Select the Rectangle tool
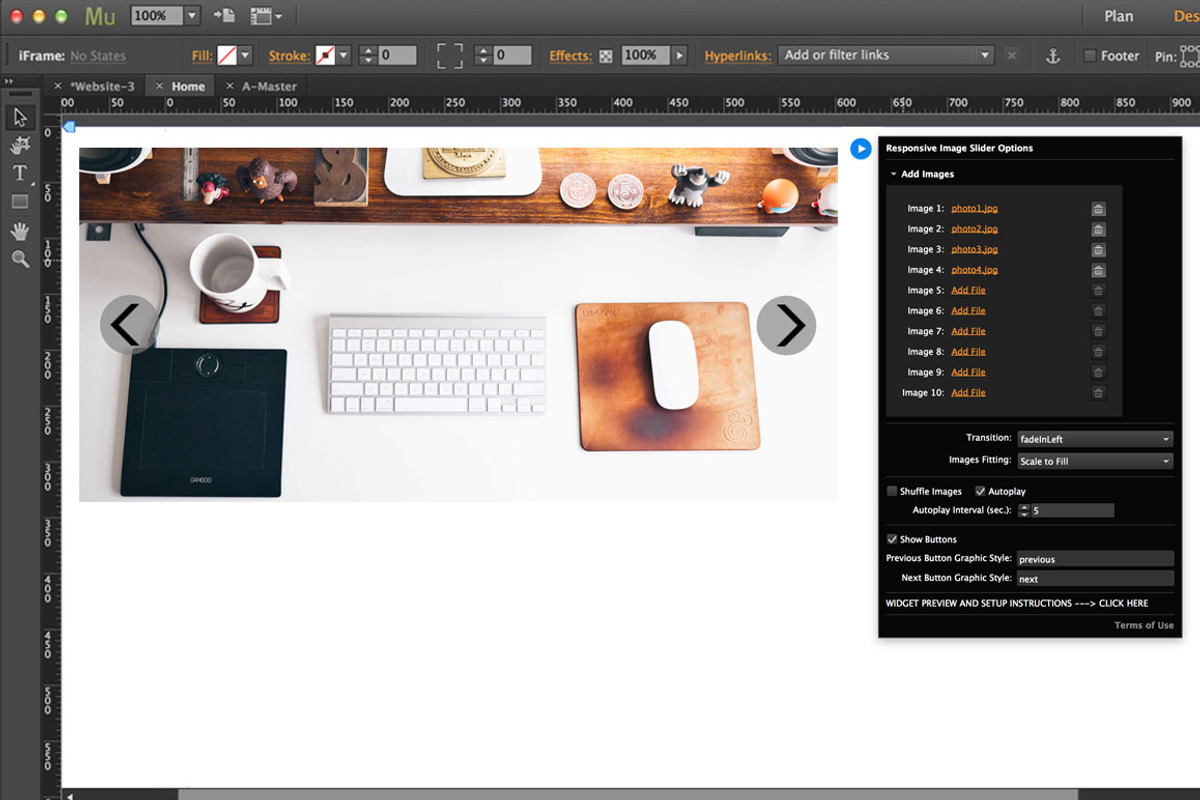Image resolution: width=1200 pixels, height=800 pixels. (x=20, y=201)
